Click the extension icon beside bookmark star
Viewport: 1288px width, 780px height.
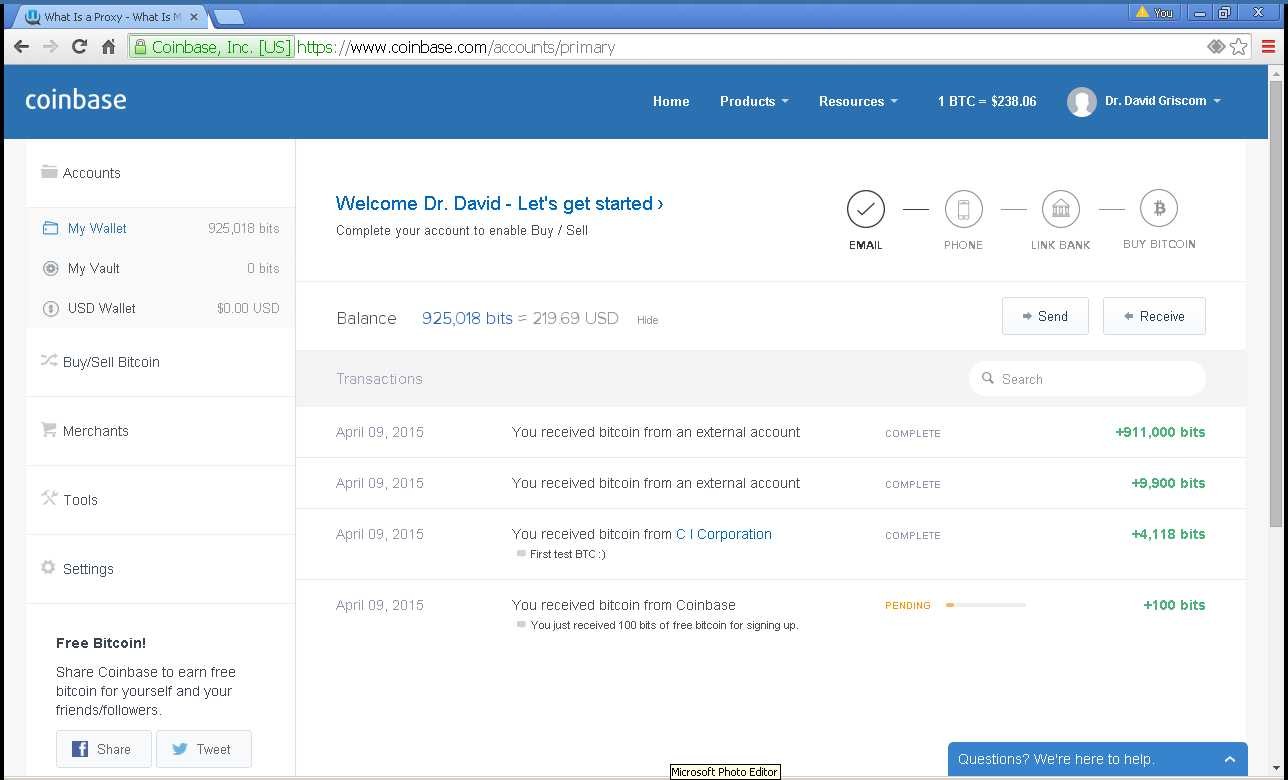(x=1216, y=47)
